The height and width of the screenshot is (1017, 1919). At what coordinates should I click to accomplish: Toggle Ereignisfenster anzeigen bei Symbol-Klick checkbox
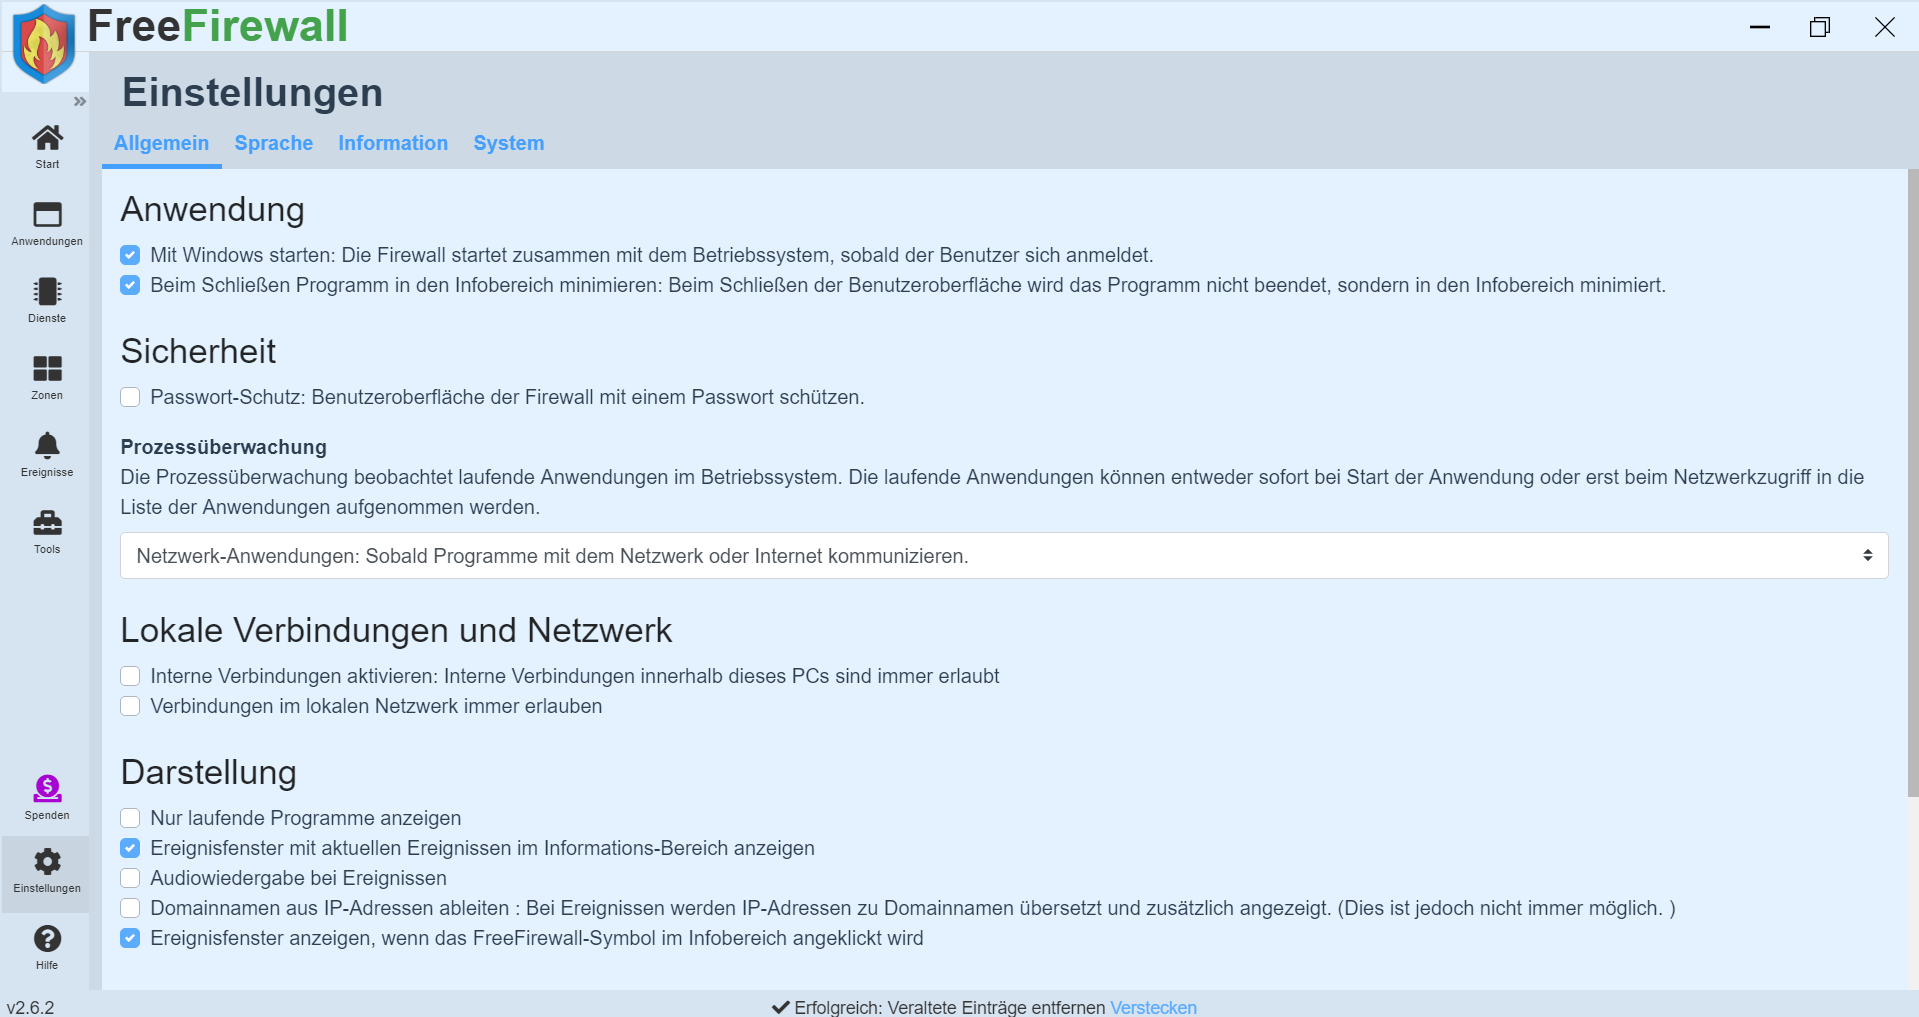[x=130, y=938]
